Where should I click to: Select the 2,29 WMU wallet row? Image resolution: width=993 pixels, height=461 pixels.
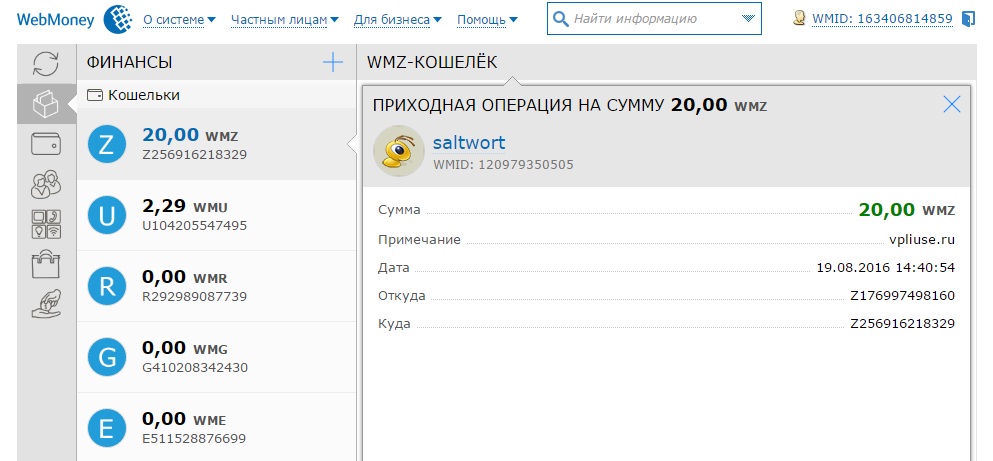(216, 215)
